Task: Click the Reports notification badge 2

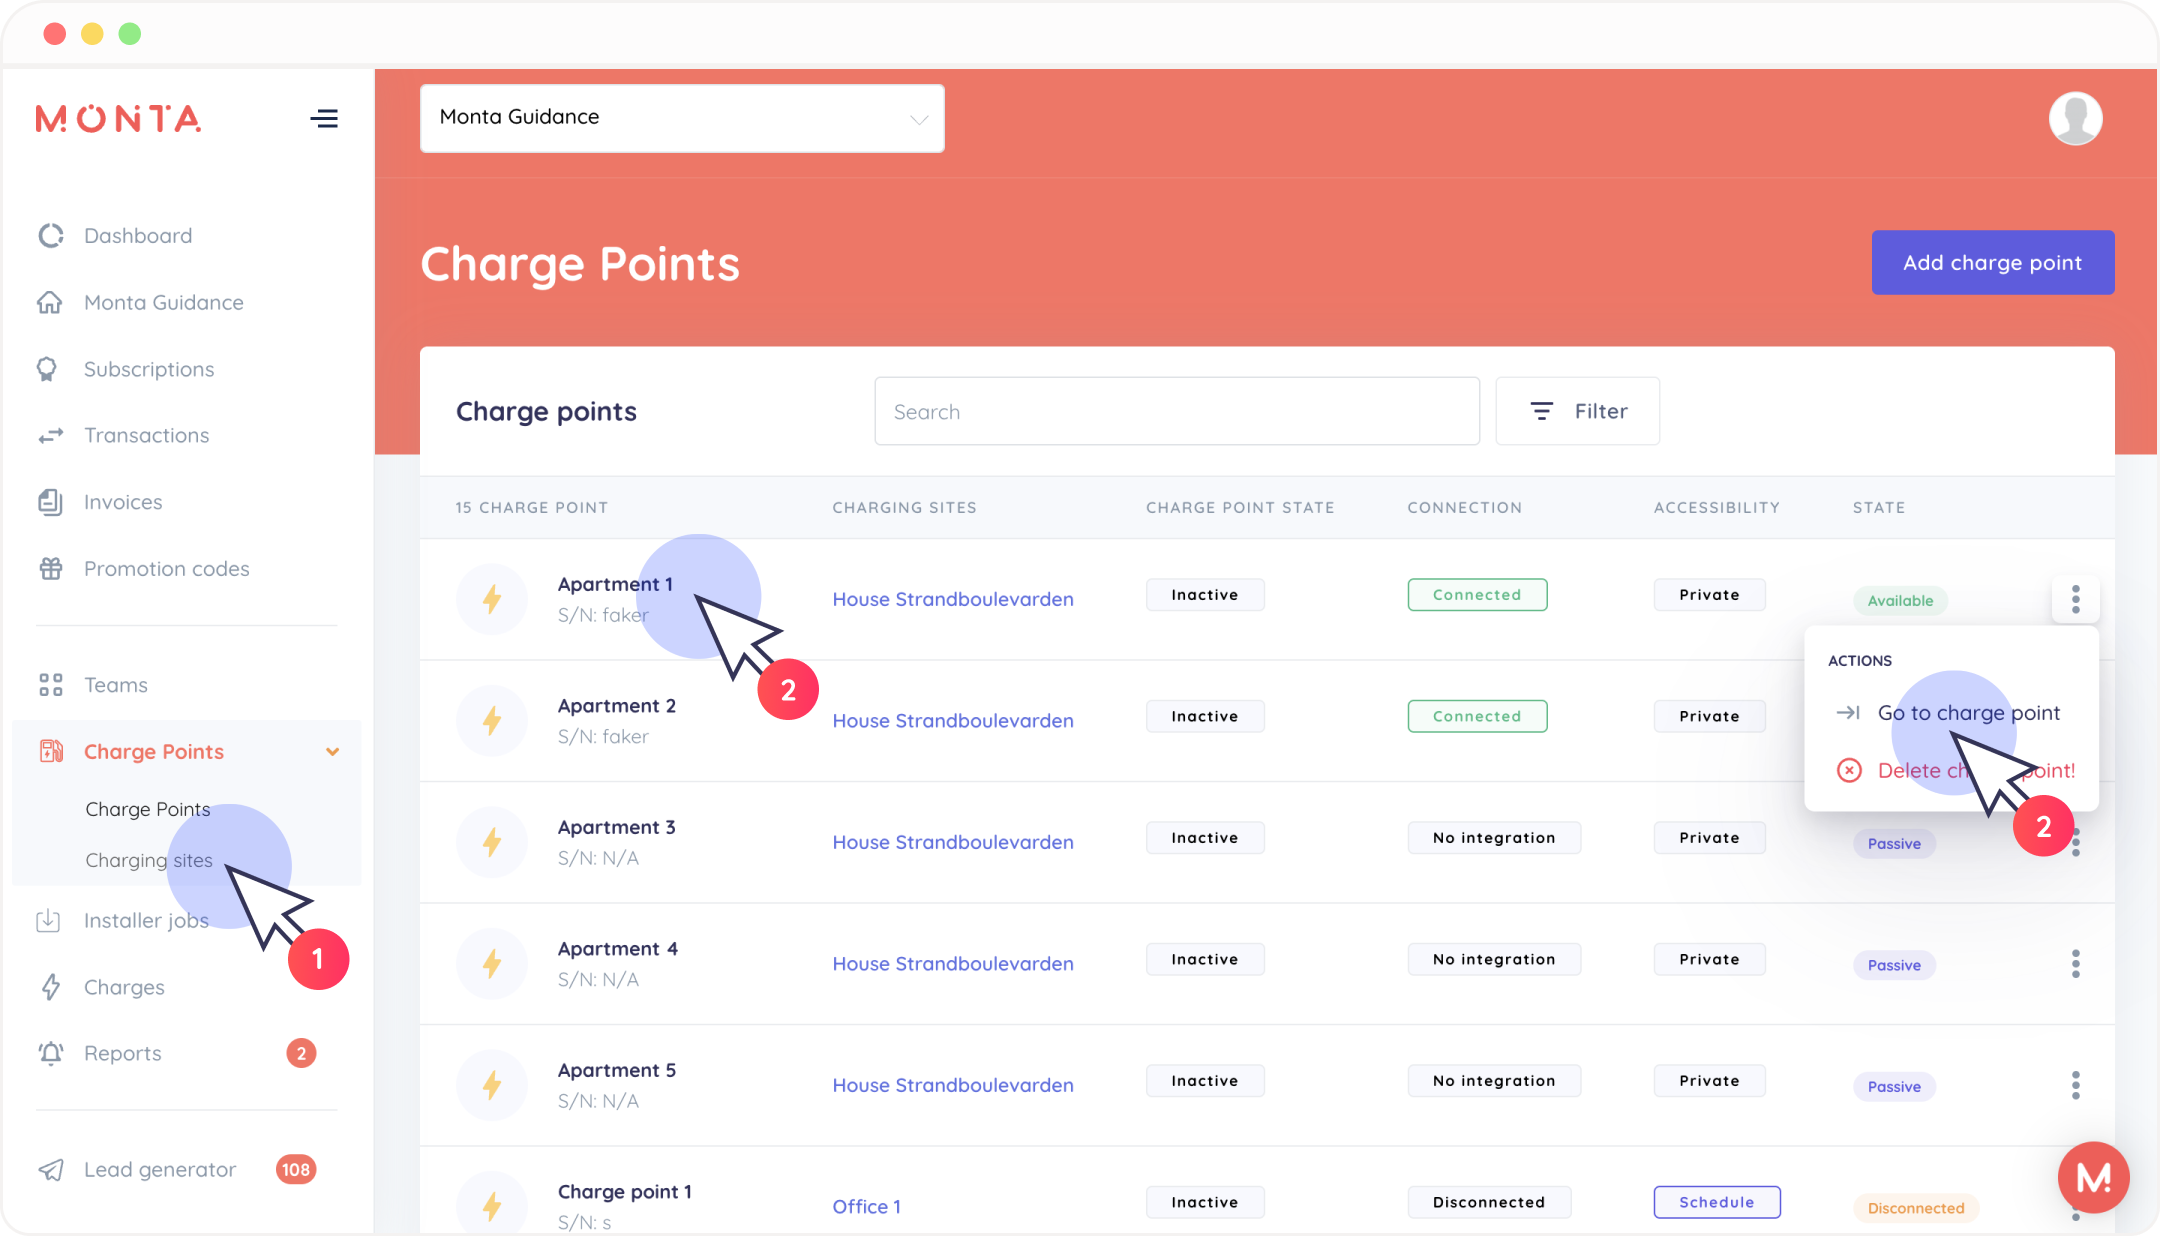Action: point(301,1053)
